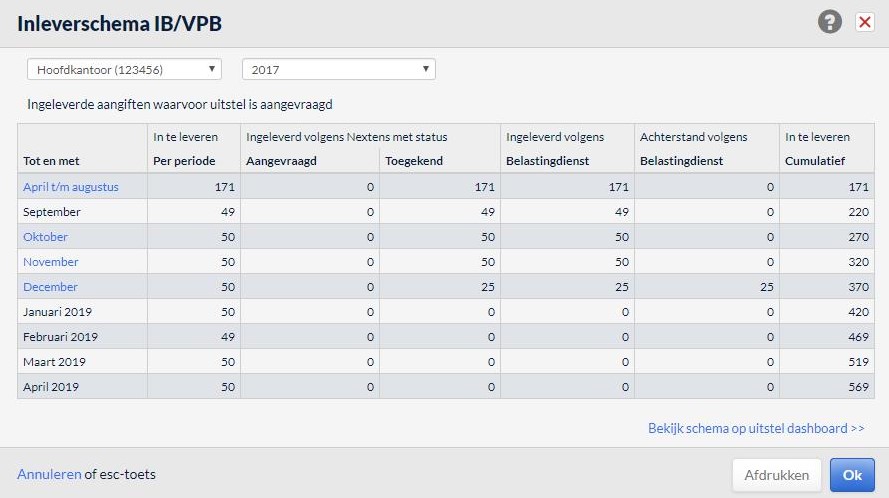Close the Inleverschema dialog with red X
Screen dimensions: 889x498
[x=865, y=22]
